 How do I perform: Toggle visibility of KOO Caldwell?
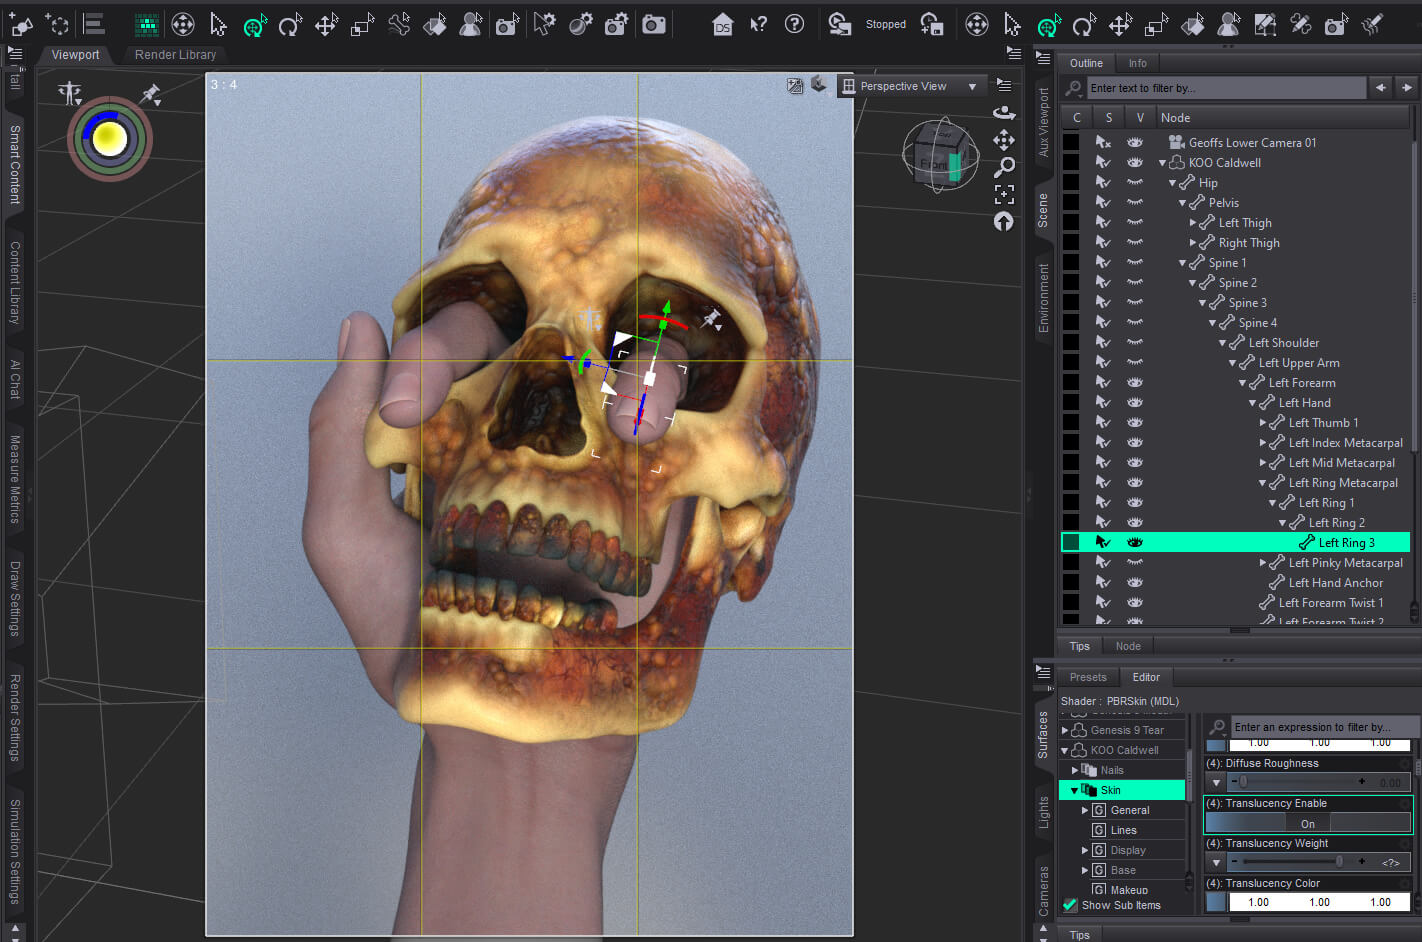(x=1135, y=162)
